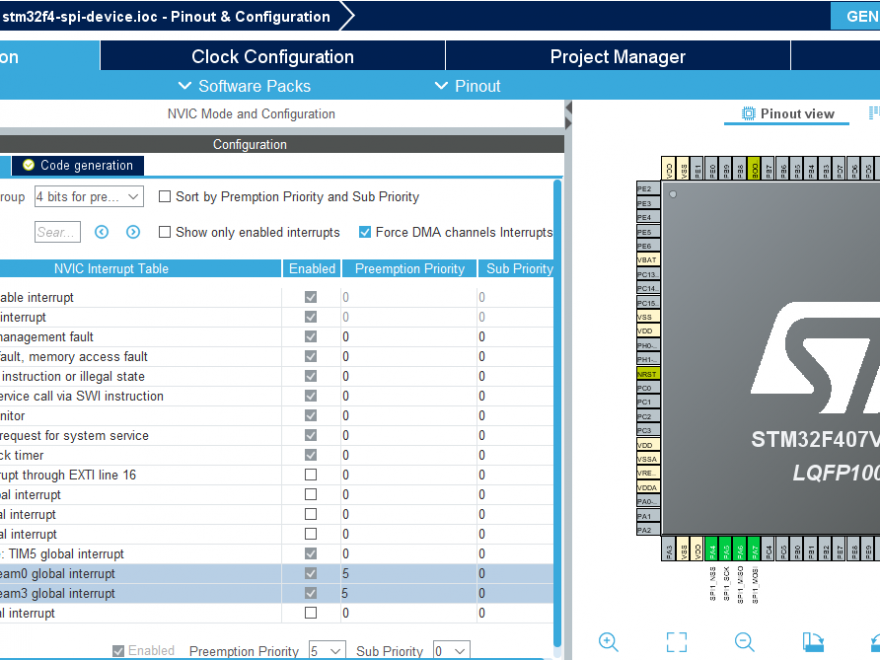Image resolution: width=880 pixels, height=660 pixels.
Task: Click the NVIC search input field
Action: click(57, 232)
